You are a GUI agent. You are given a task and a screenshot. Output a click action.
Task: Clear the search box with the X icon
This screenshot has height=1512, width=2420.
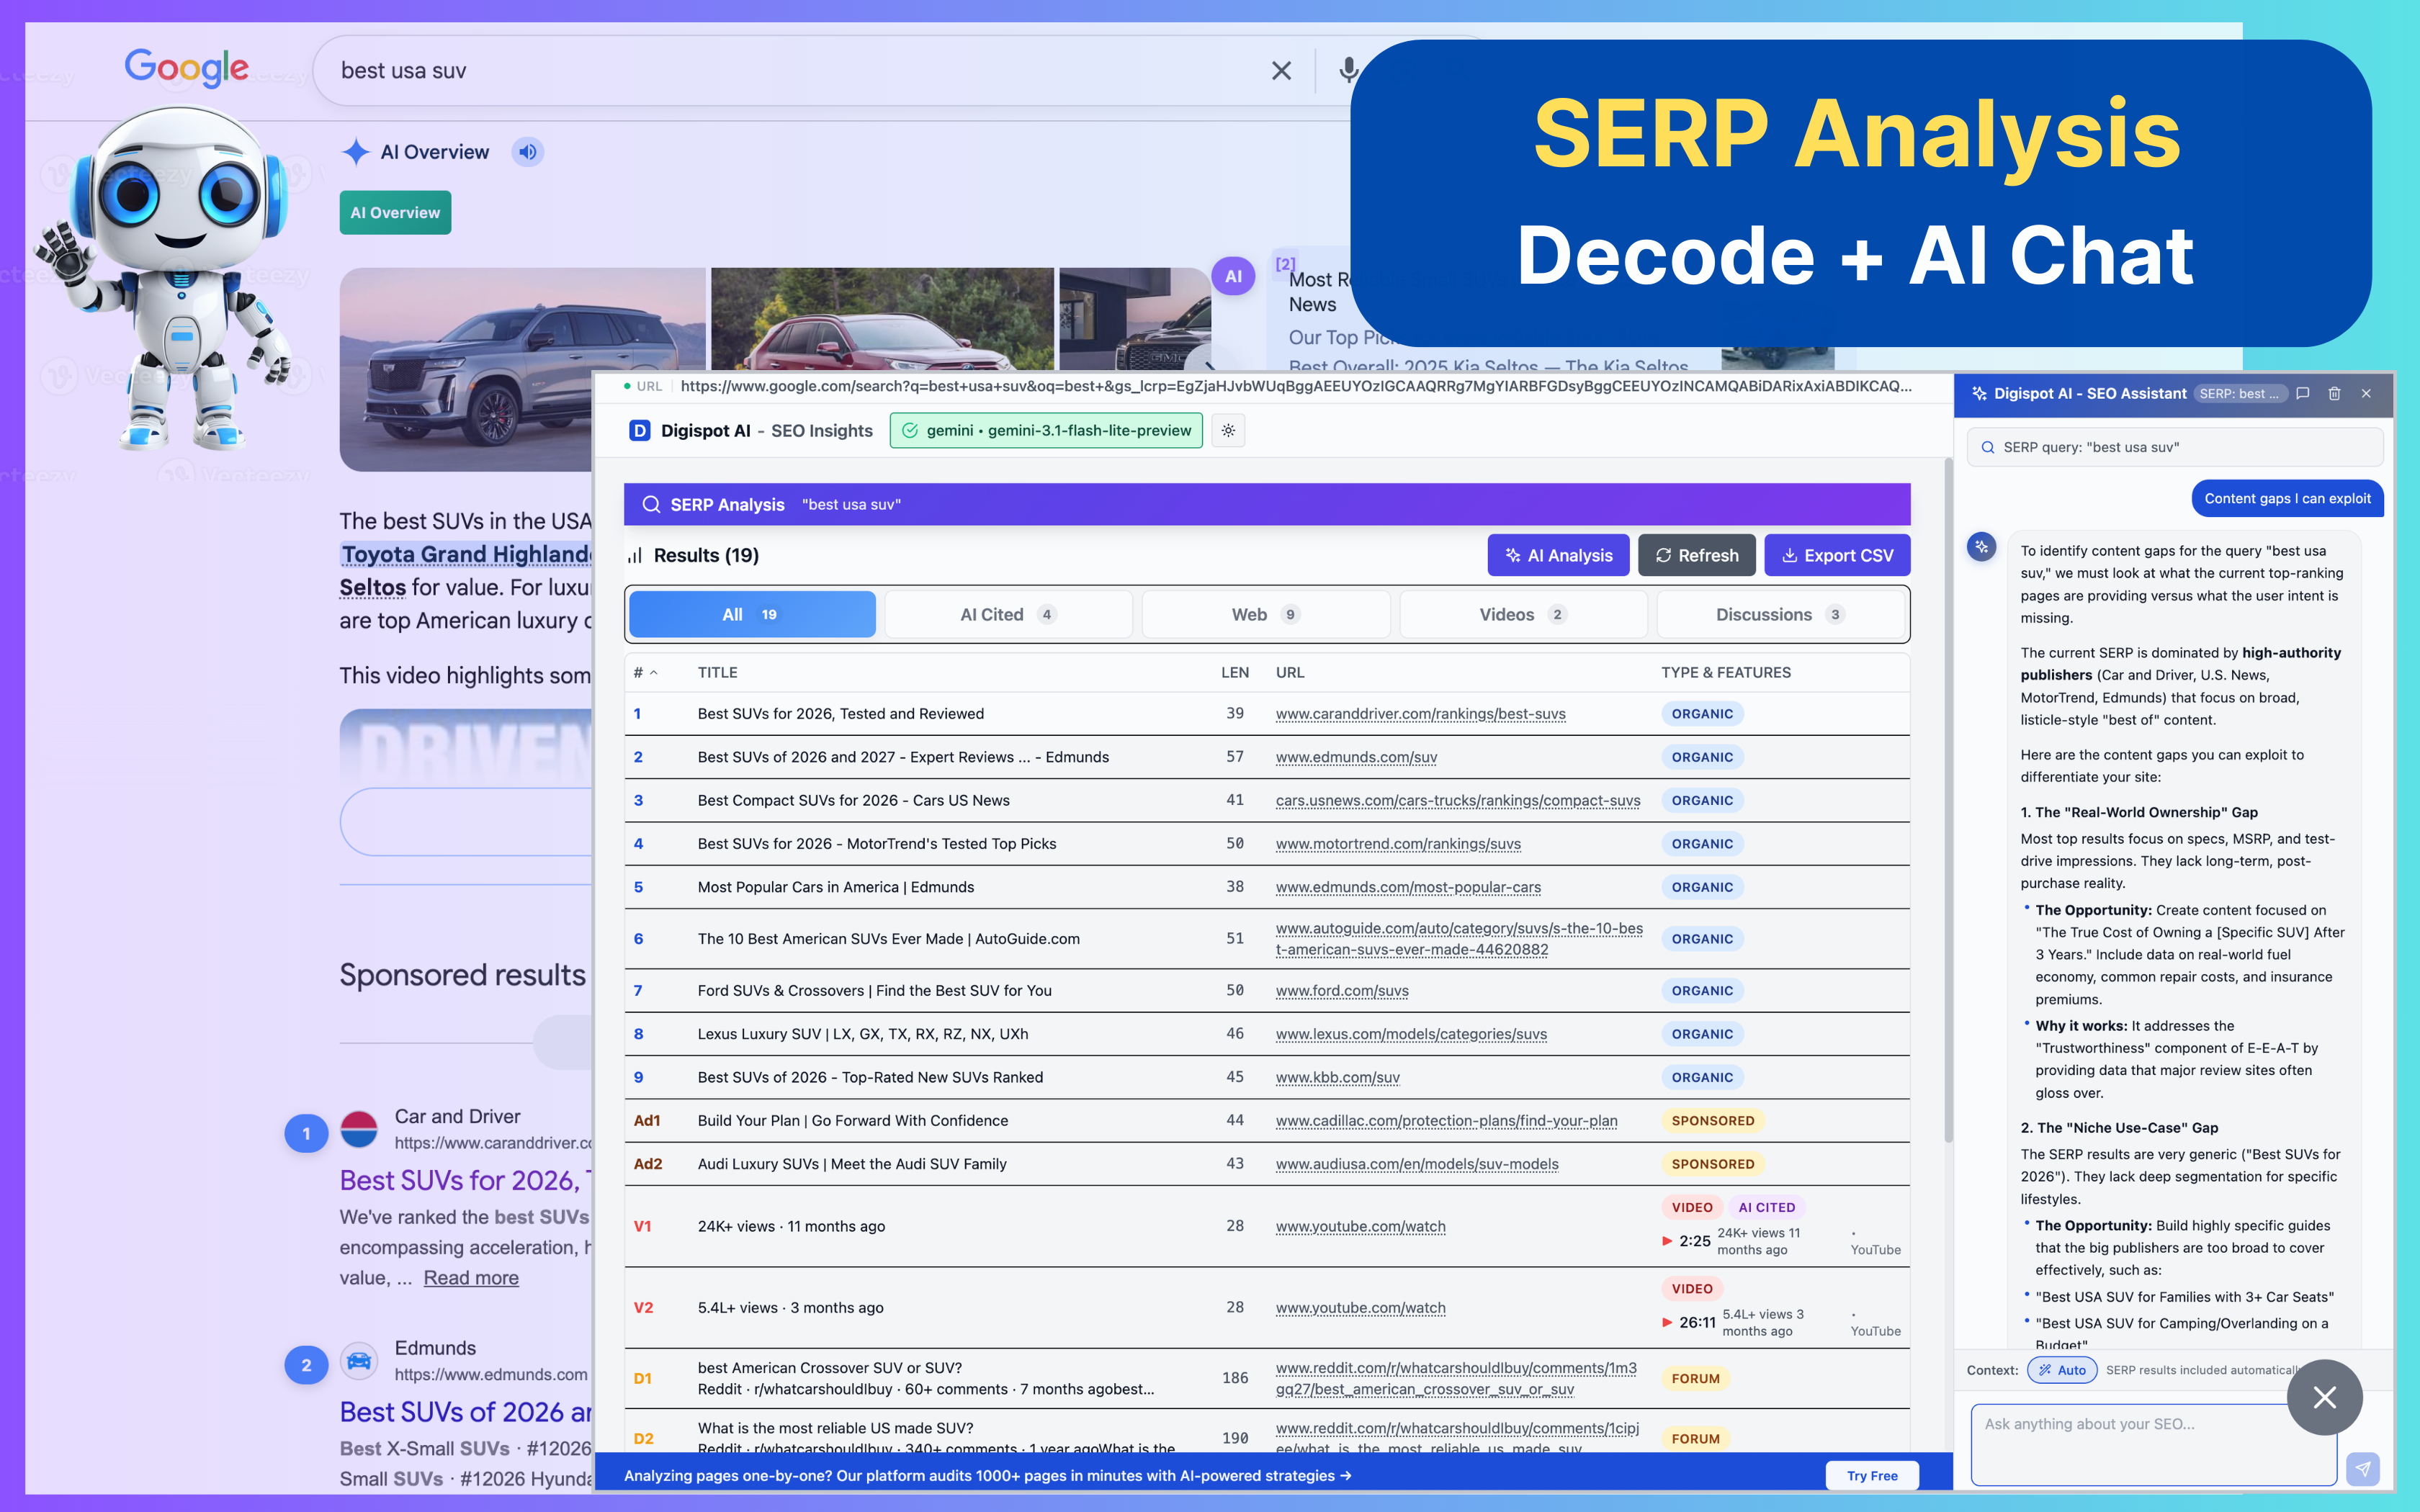click(x=1281, y=70)
